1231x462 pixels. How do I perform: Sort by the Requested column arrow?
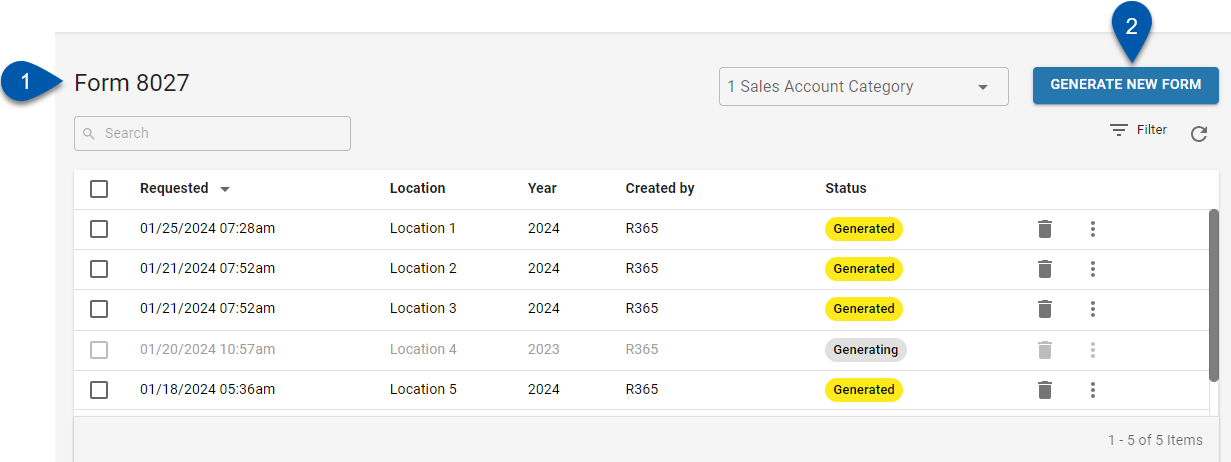225,189
